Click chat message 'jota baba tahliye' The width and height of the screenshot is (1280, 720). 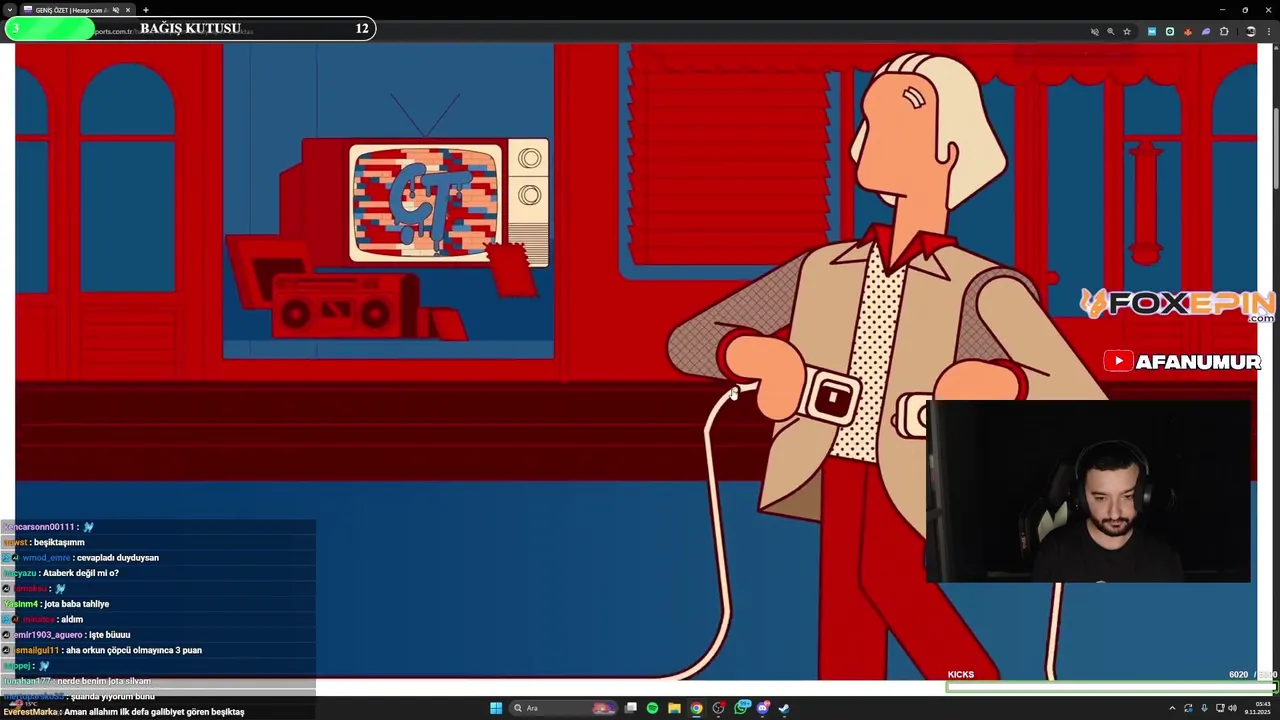77,604
